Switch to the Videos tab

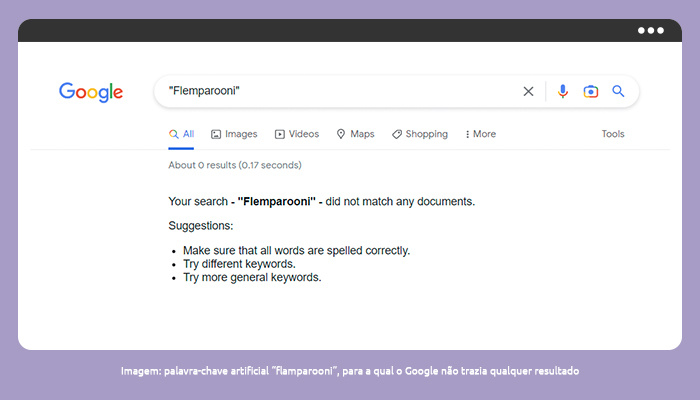pos(297,134)
